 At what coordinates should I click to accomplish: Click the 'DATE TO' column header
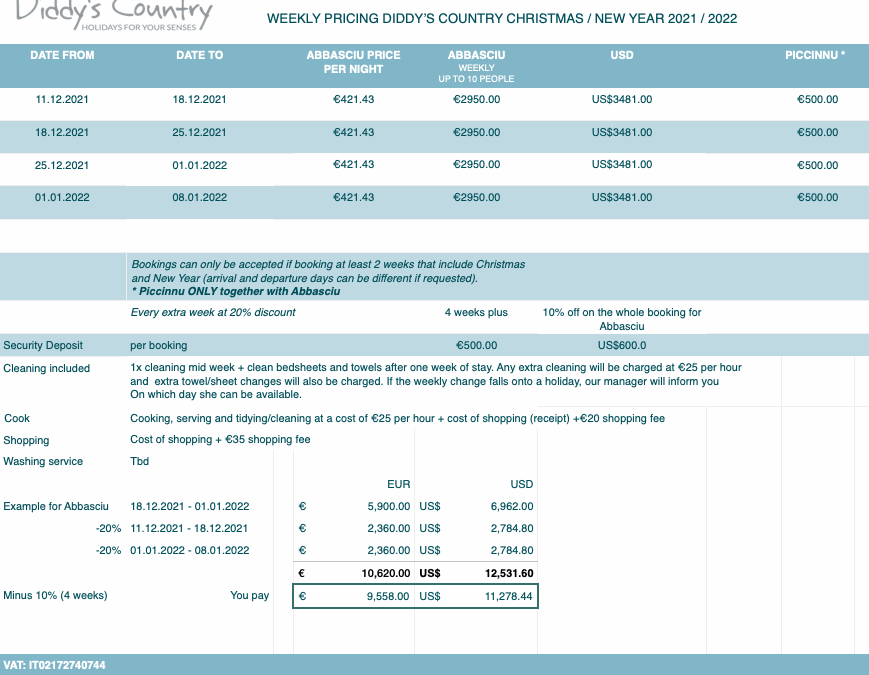pos(200,55)
